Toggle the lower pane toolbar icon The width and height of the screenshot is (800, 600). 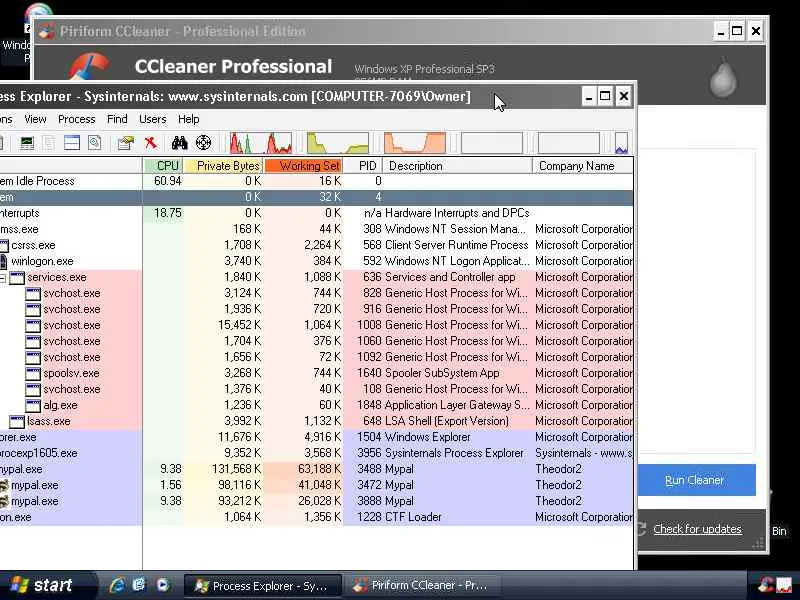pos(71,143)
